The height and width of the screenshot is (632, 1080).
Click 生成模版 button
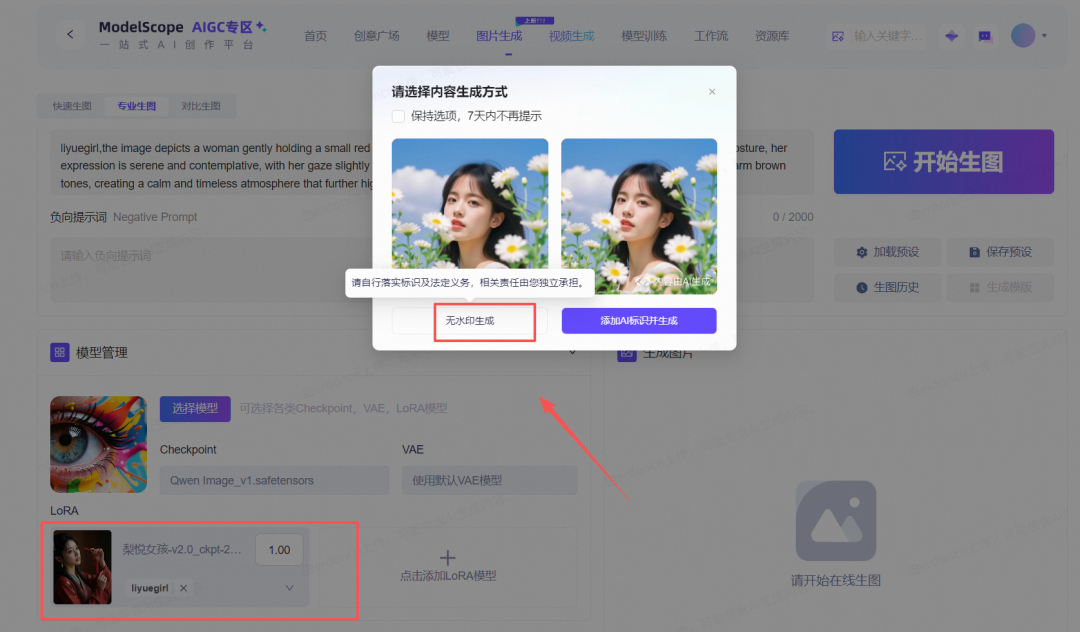(x=1000, y=287)
